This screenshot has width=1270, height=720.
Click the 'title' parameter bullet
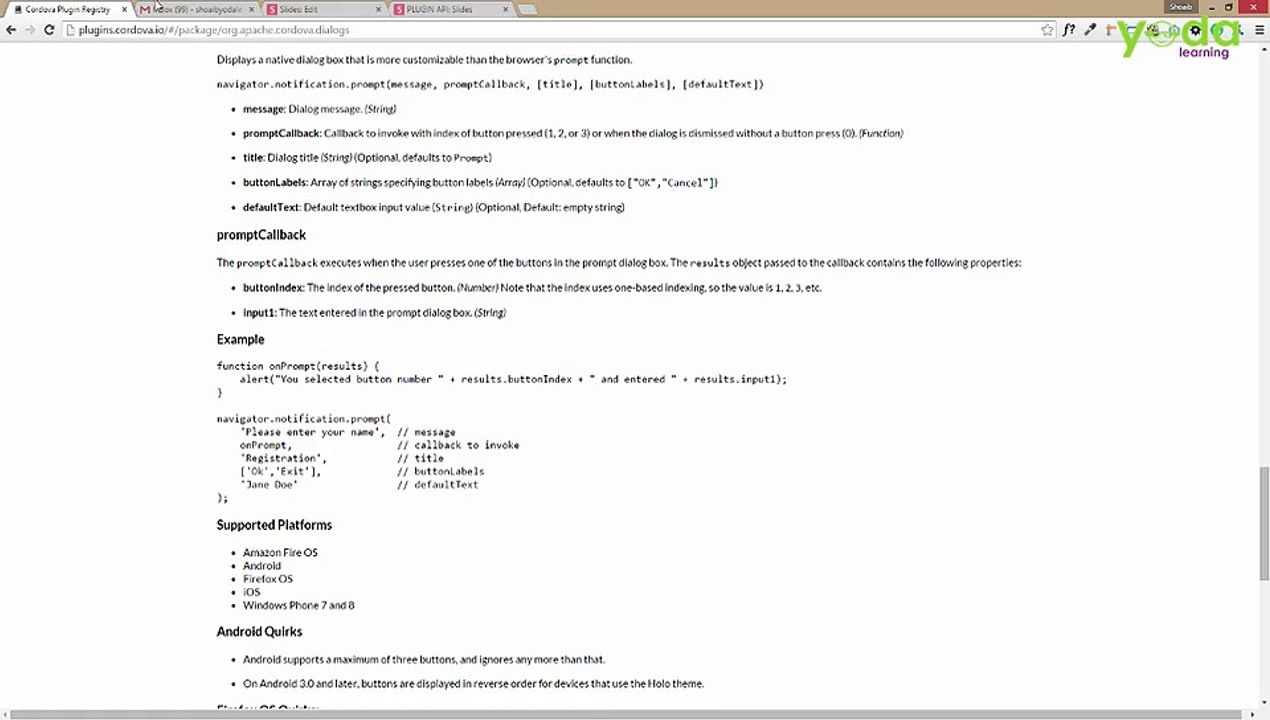(x=367, y=158)
